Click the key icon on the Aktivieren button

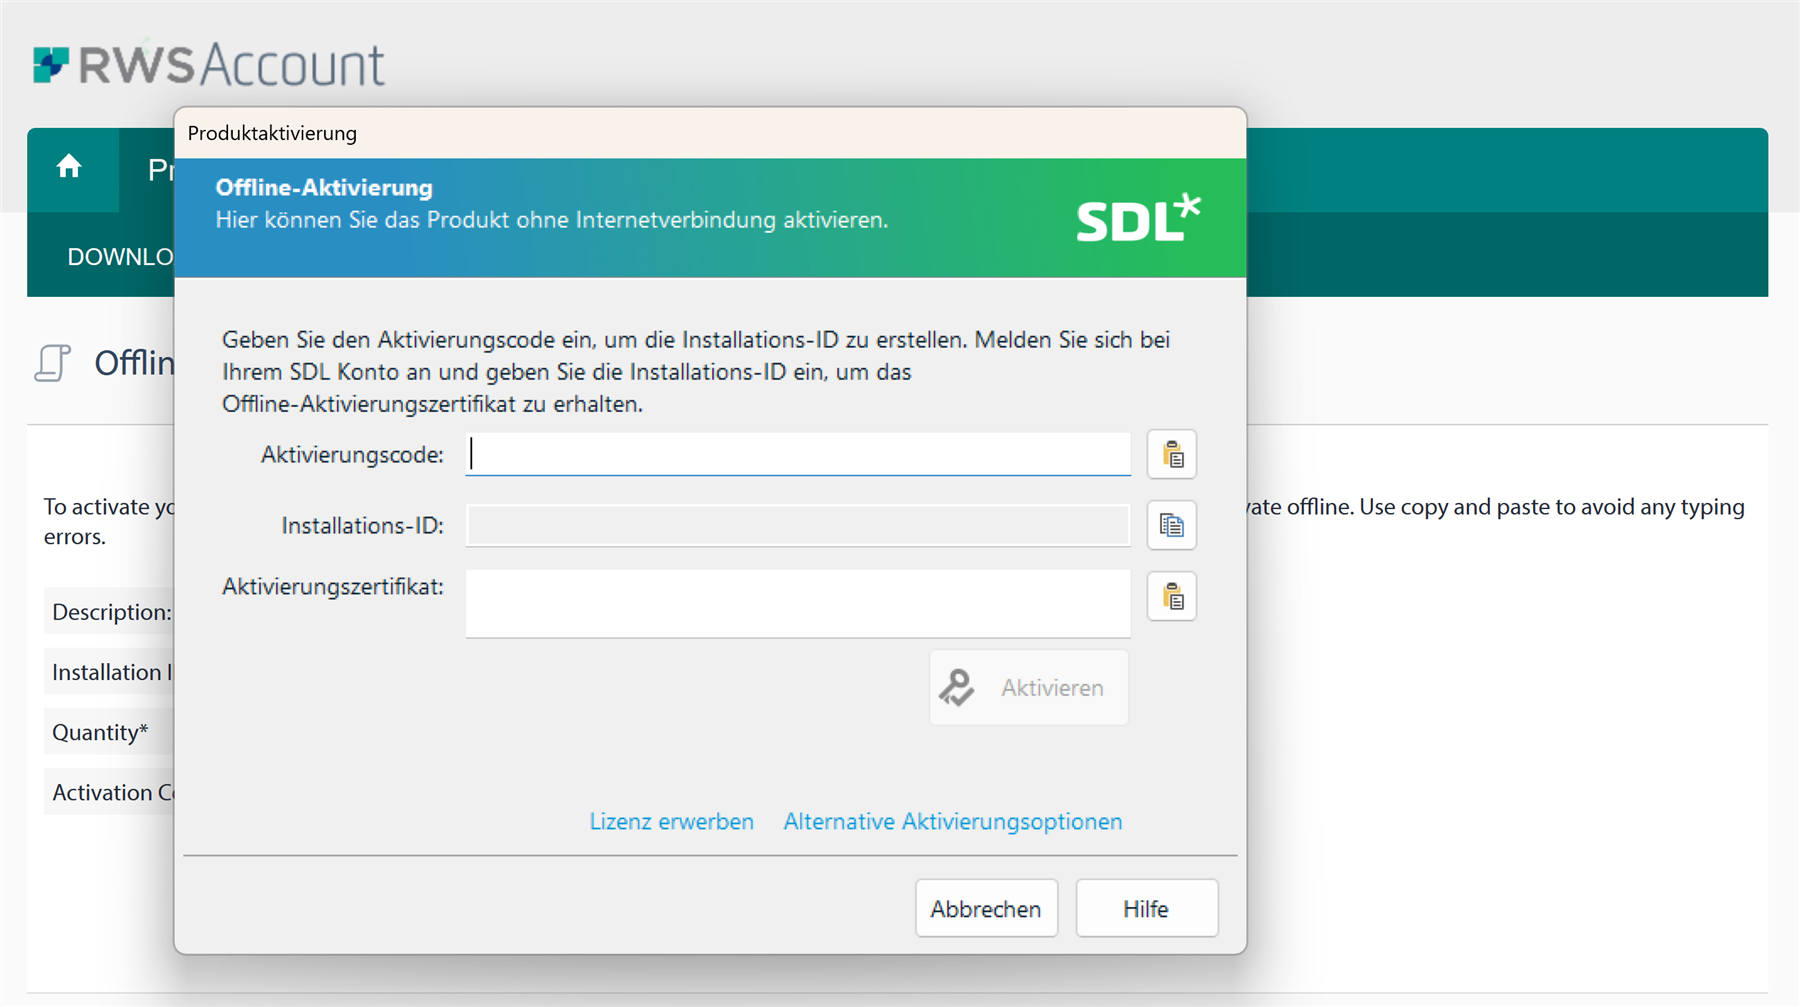pyautogui.click(x=955, y=687)
